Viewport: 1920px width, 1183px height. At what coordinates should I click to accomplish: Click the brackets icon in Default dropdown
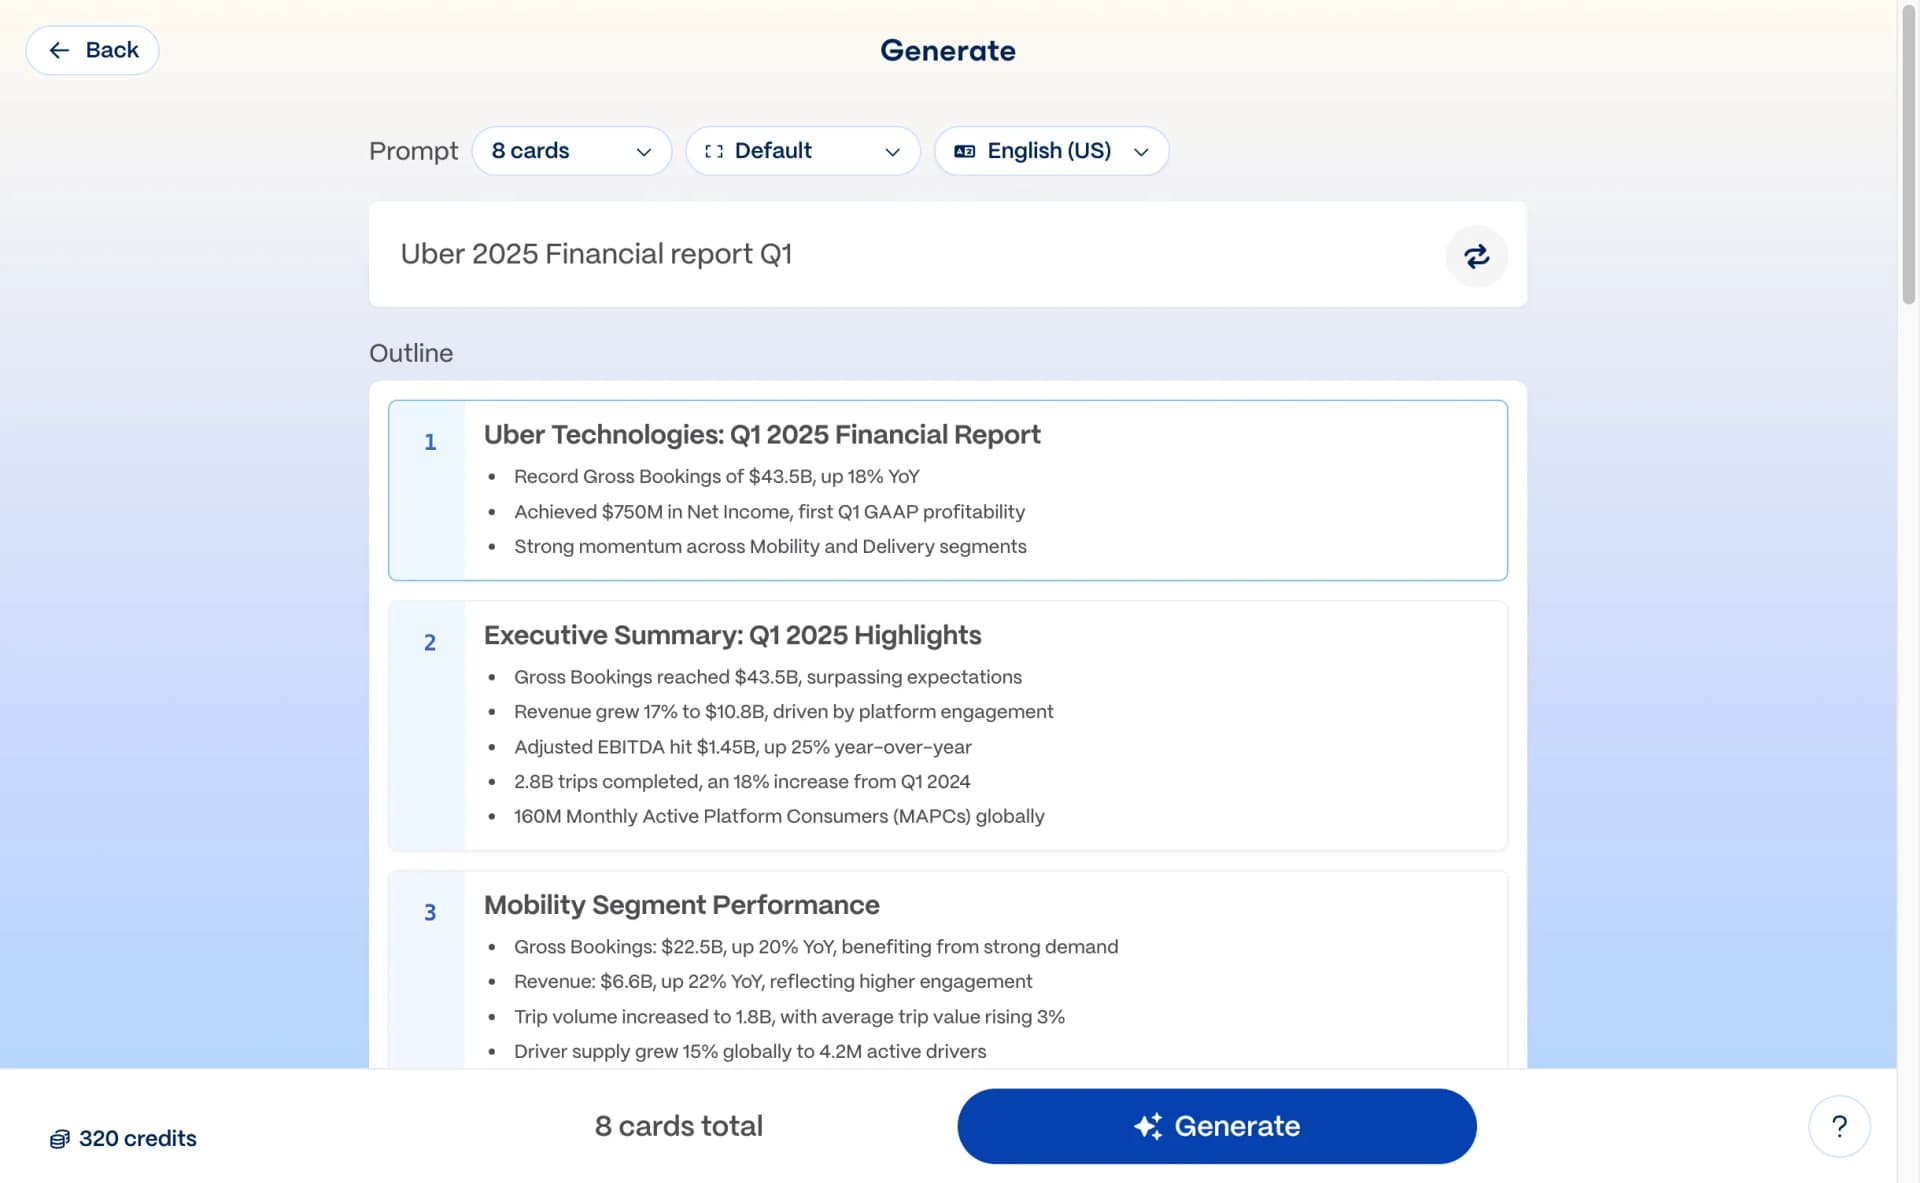click(x=713, y=151)
